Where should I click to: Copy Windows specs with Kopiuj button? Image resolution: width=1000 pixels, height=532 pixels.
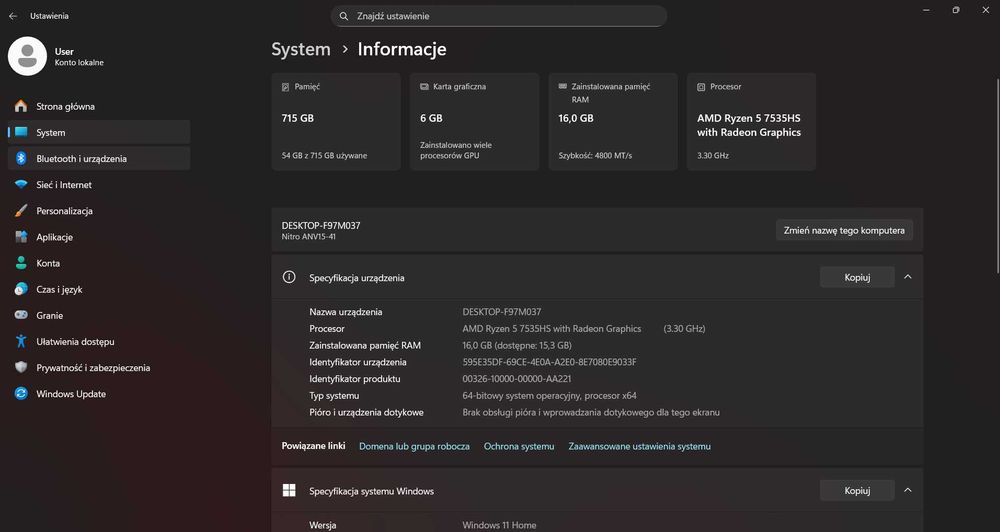[x=857, y=491]
